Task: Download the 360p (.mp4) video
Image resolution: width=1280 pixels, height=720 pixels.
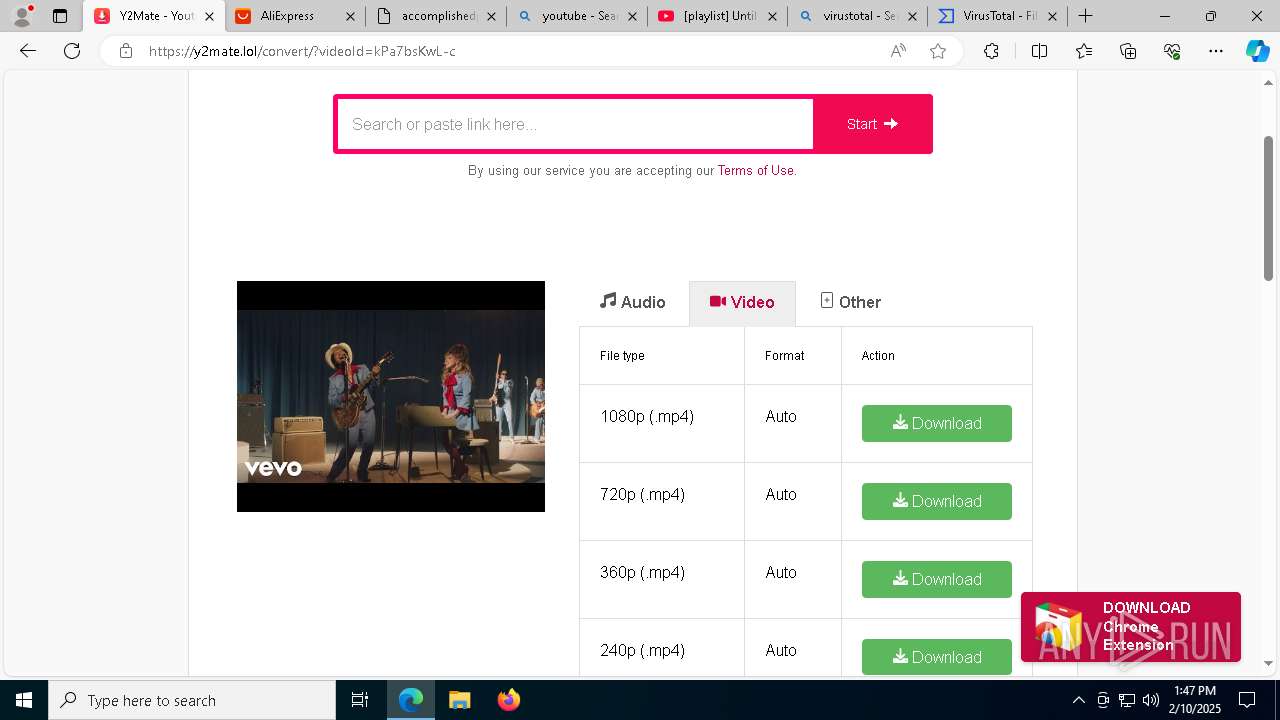Action: click(937, 579)
